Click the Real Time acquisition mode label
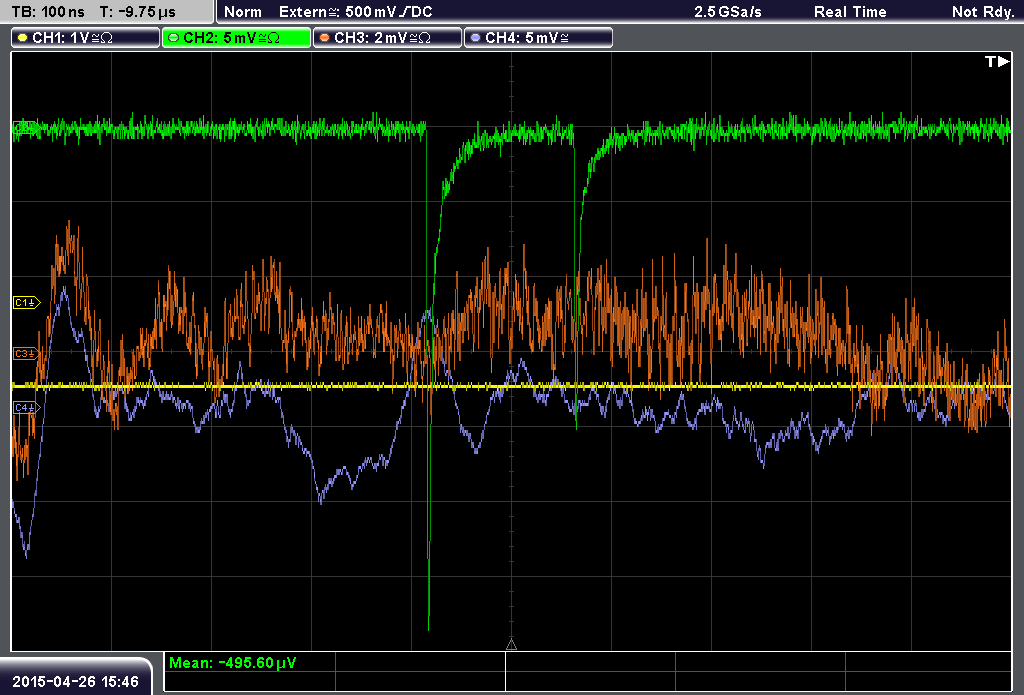Image resolution: width=1024 pixels, height=695 pixels. [x=850, y=12]
